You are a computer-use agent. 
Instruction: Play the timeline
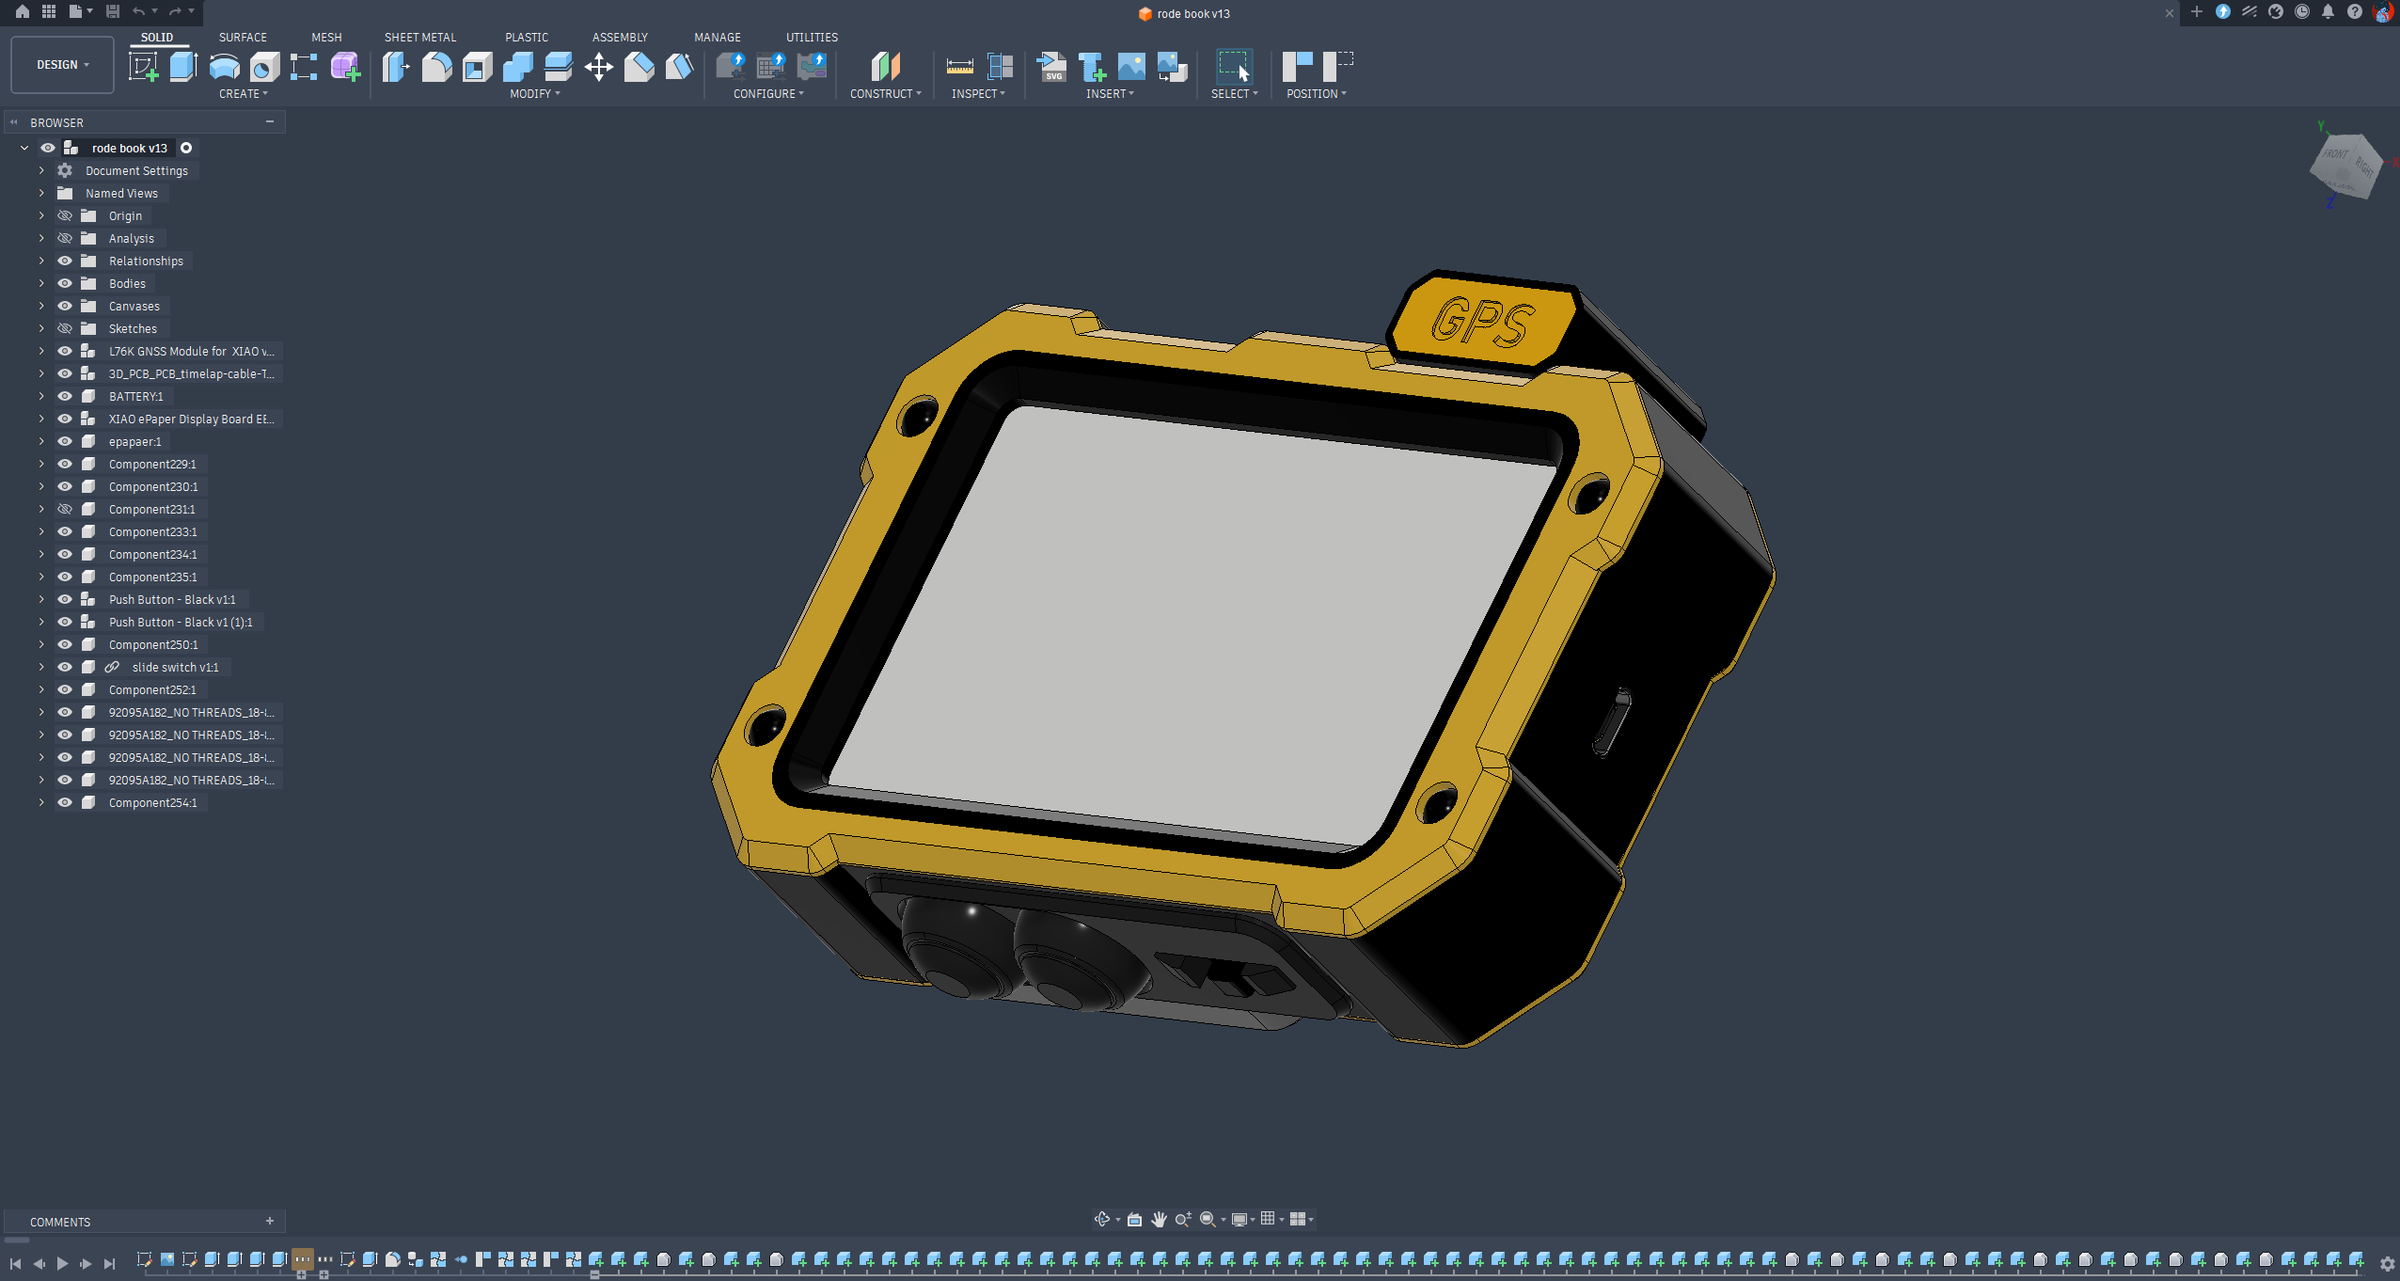[62, 1264]
